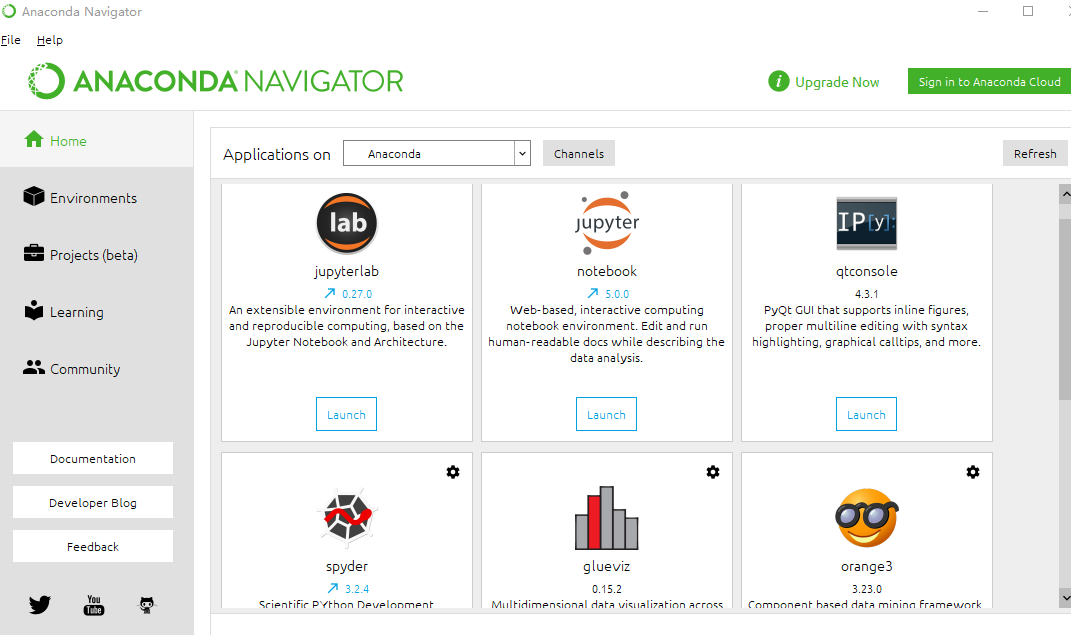Click the notebook version 5.0.0 text

[617, 294]
